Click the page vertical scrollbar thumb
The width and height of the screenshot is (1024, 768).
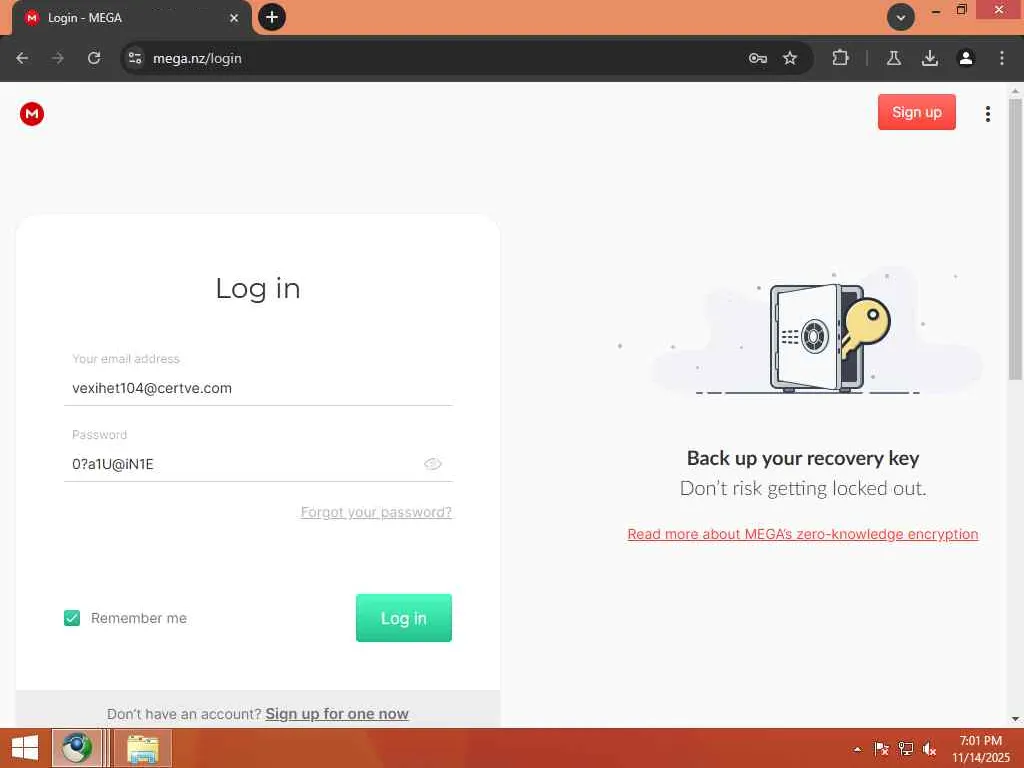click(1015, 239)
